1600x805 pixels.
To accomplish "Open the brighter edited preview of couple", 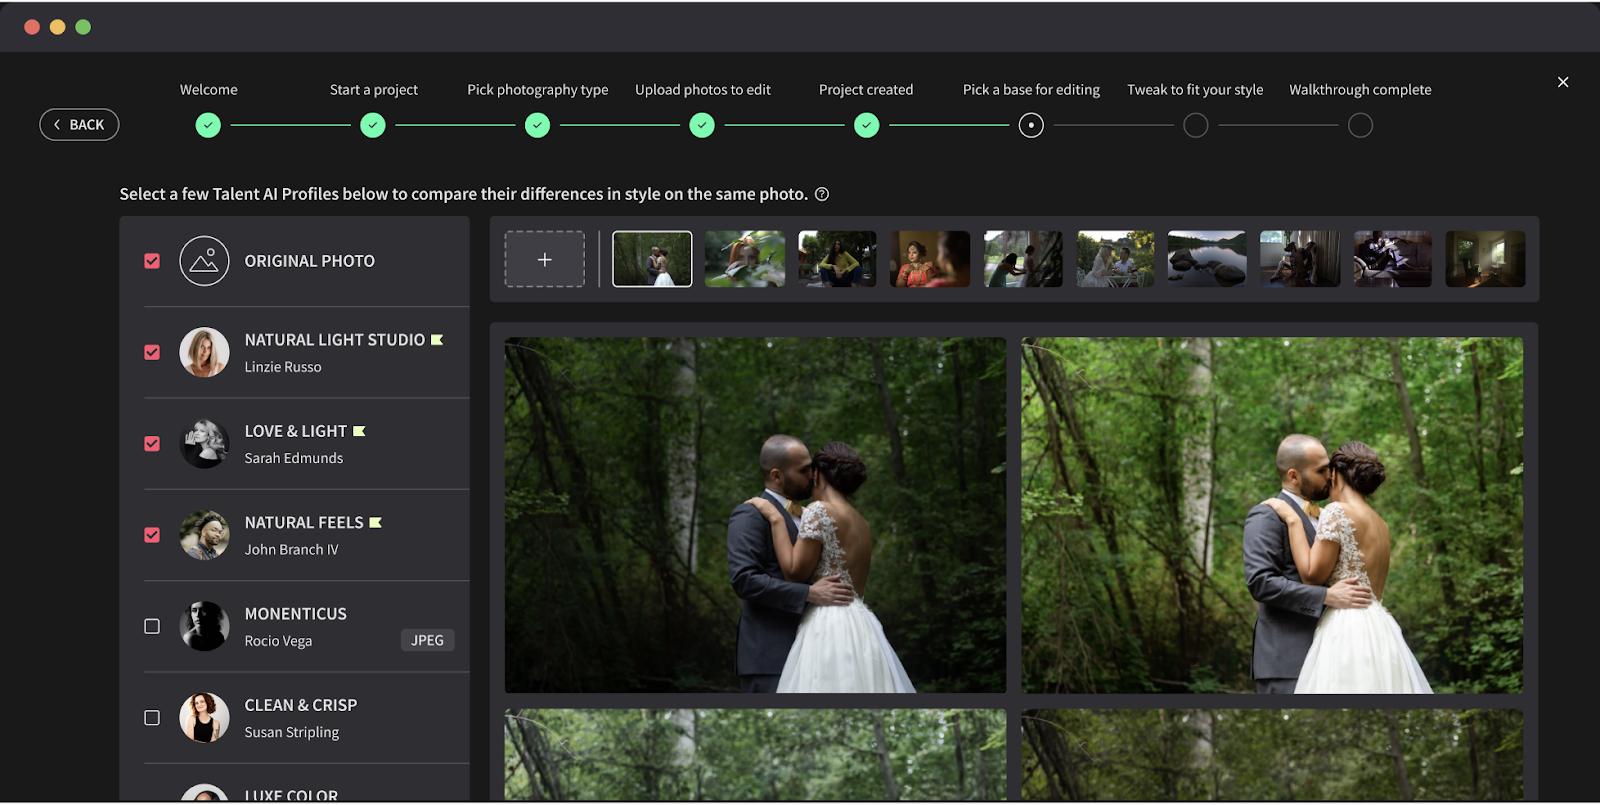I will coord(1272,515).
